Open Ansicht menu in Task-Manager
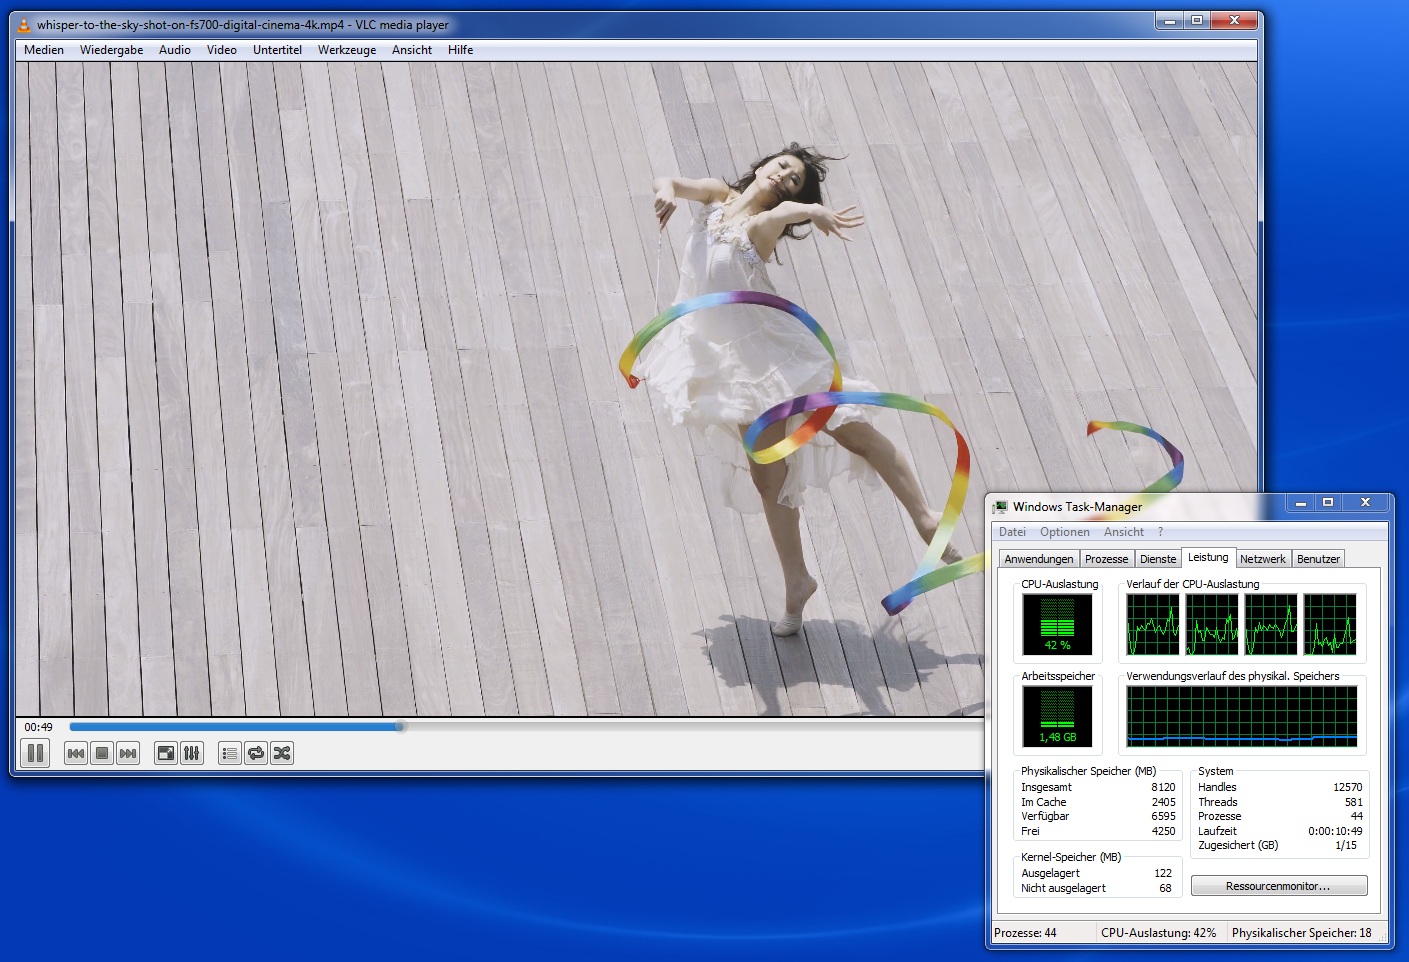The width and height of the screenshot is (1409, 962). click(x=1124, y=532)
